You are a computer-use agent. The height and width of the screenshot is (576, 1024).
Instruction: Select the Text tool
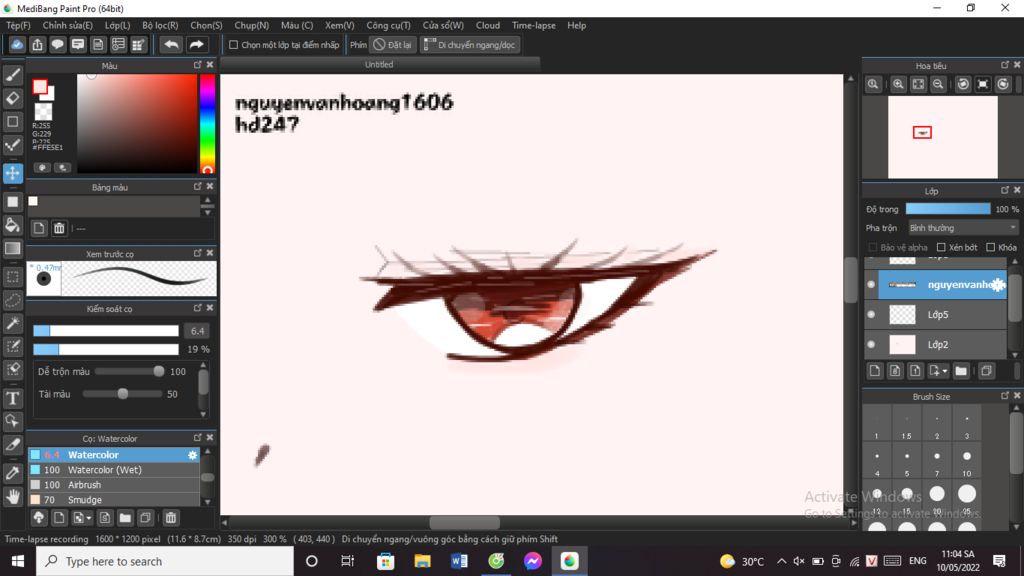pyautogui.click(x=12, y=398)
